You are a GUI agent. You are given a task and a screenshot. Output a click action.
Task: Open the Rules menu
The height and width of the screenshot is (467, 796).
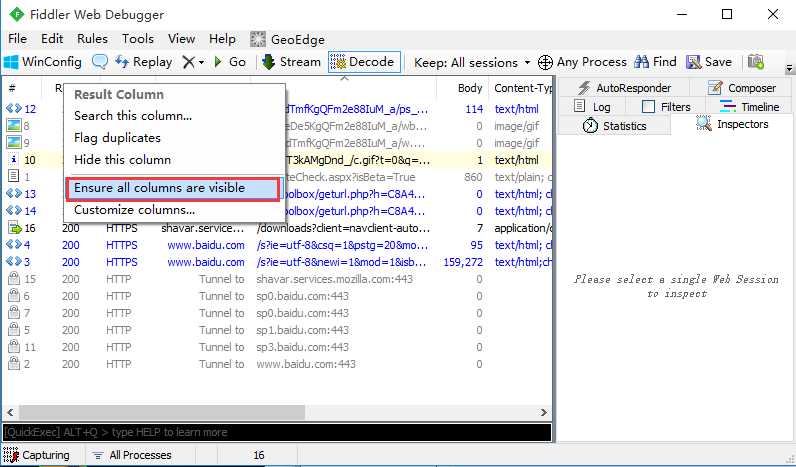pos(92,39)
